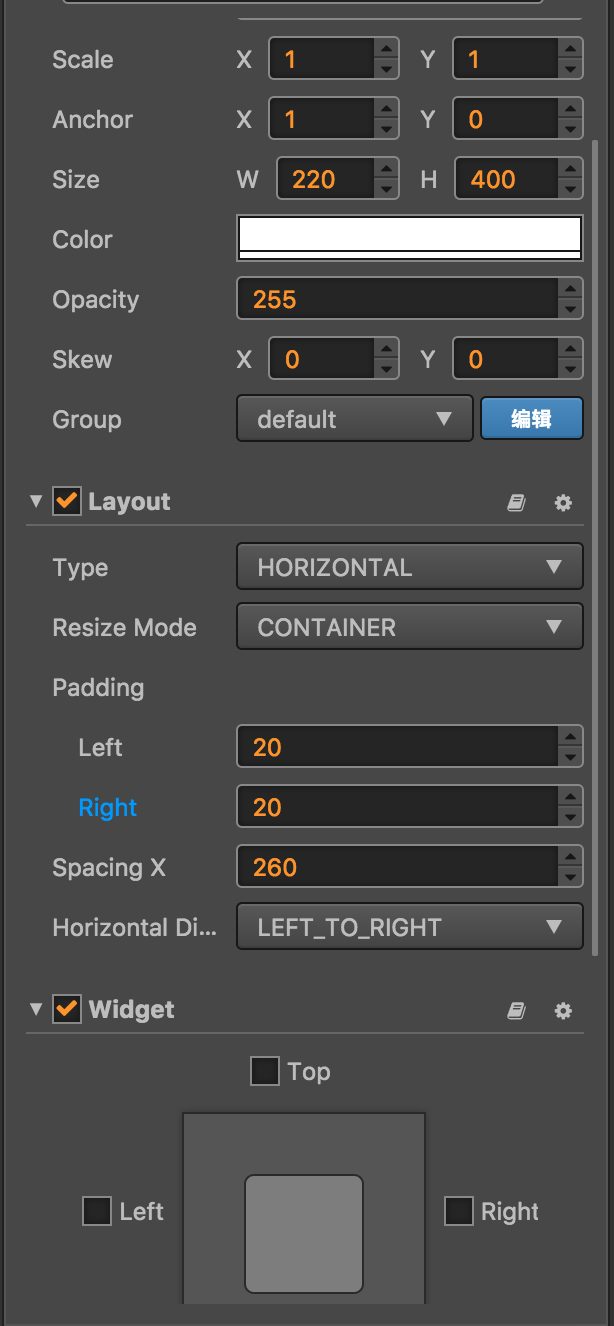Image resolution: width=614 pixels, height=1326 pixels.
Task: Open the Layout Type HORIZONTAL dropdown
Action: click(409, 568)
